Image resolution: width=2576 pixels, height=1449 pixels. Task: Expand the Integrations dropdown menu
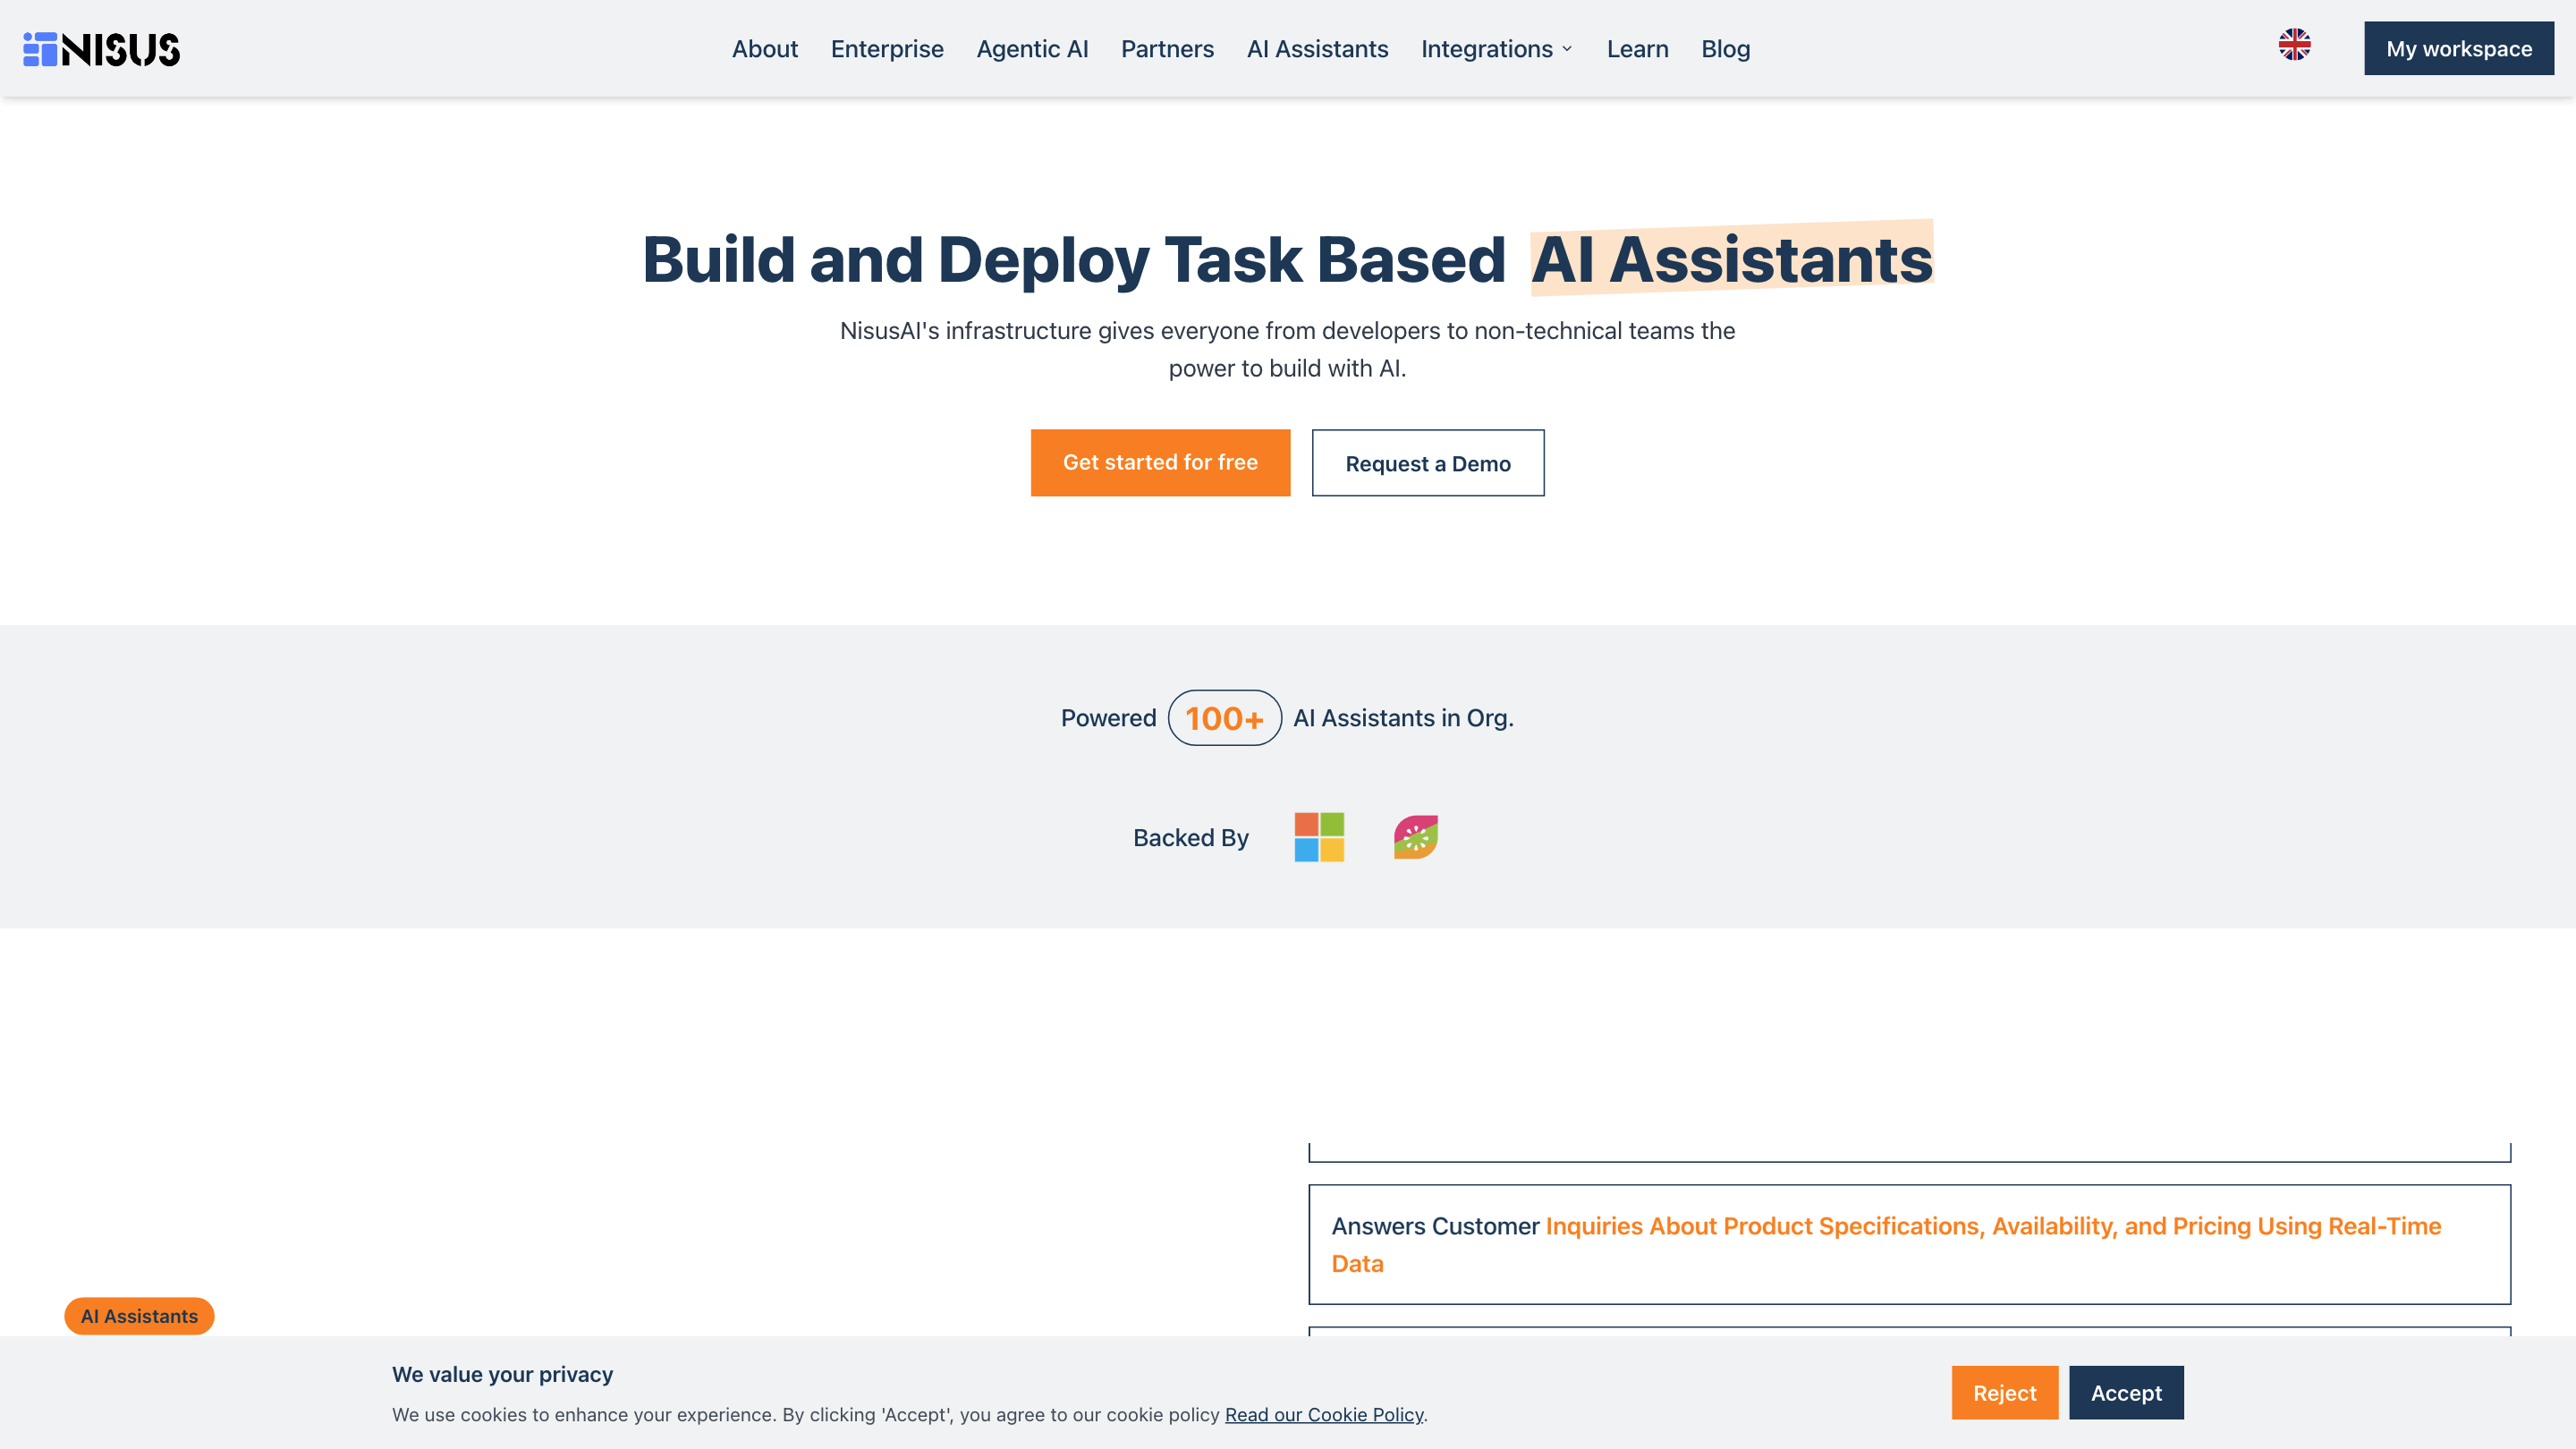[1497, 49]
